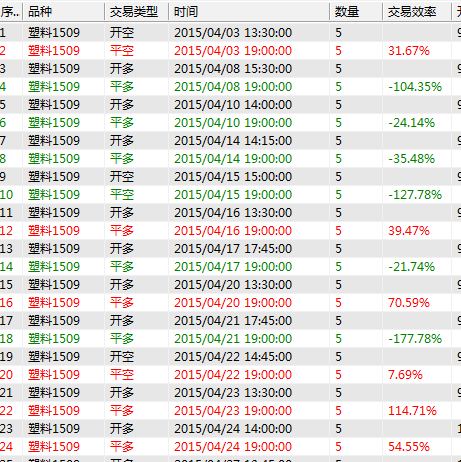This screenshot has height=462, width=461.
Task: Select time cell 2015/04/16 13:30:00
Action: coord(233,213)
